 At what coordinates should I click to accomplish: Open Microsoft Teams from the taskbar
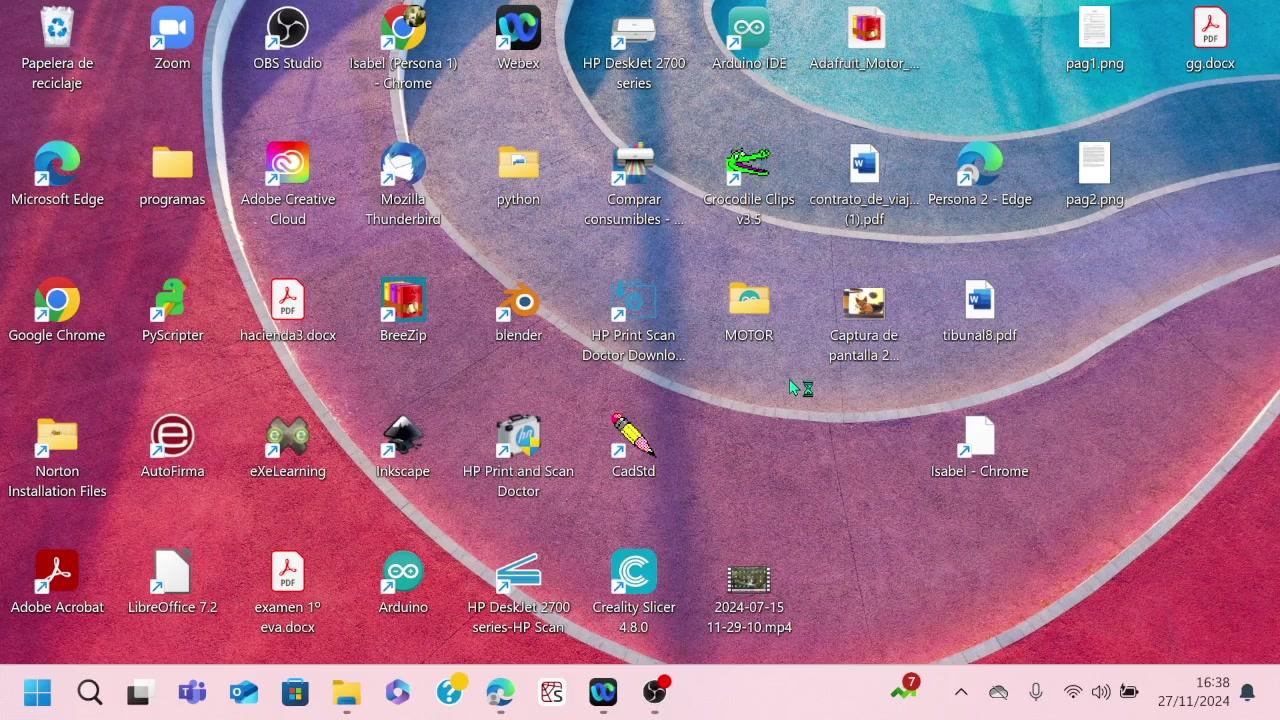pos(192,692)
